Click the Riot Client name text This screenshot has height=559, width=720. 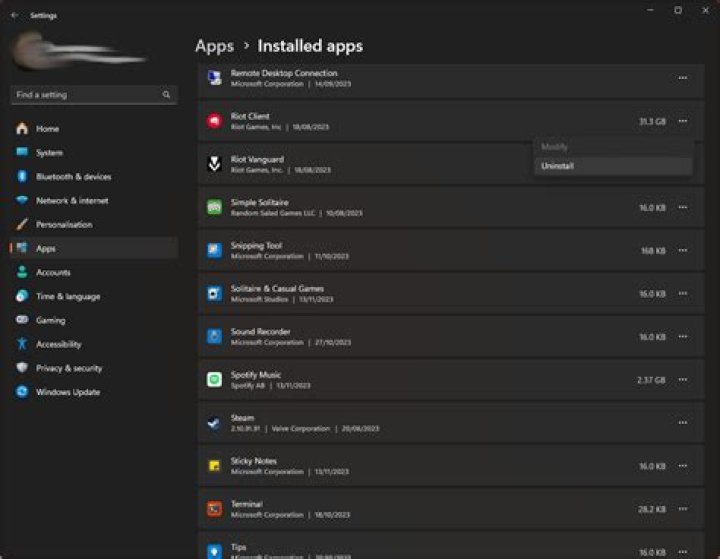250,116
